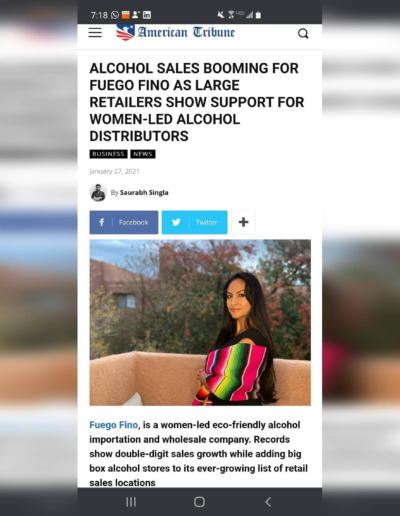Share article on Facebook
This screenshot has width=400, height=516.
[124, 222]
